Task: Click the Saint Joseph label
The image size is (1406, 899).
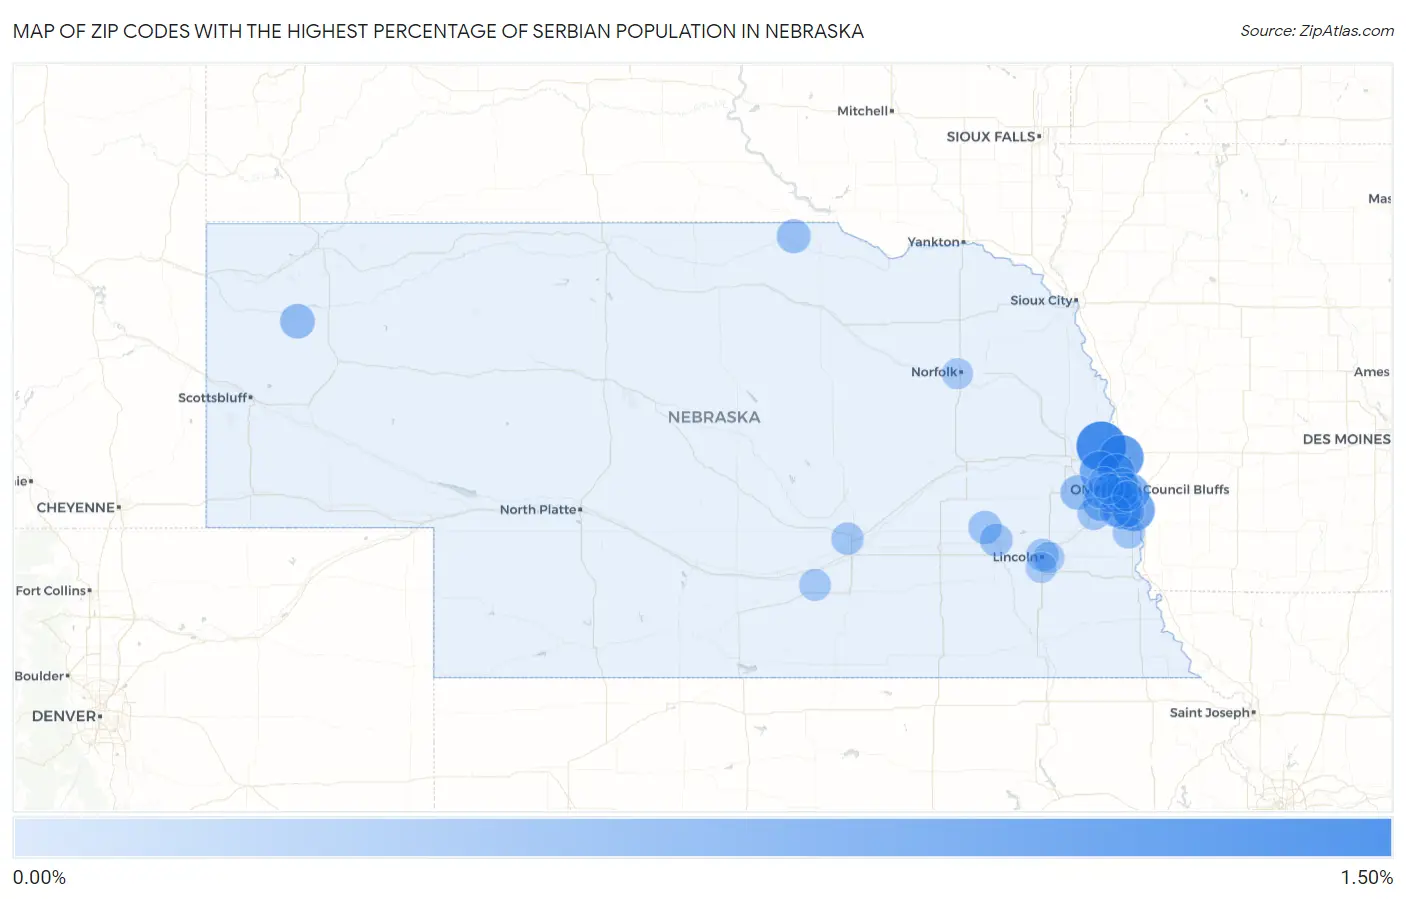Action: coord(1210,712)
